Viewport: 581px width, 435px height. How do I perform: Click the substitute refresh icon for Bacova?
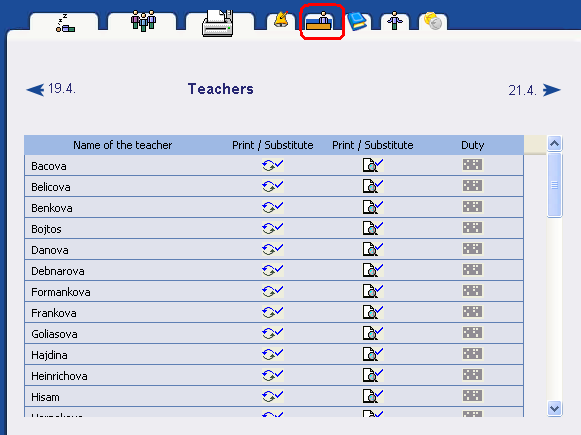click(x=273, y=165)
